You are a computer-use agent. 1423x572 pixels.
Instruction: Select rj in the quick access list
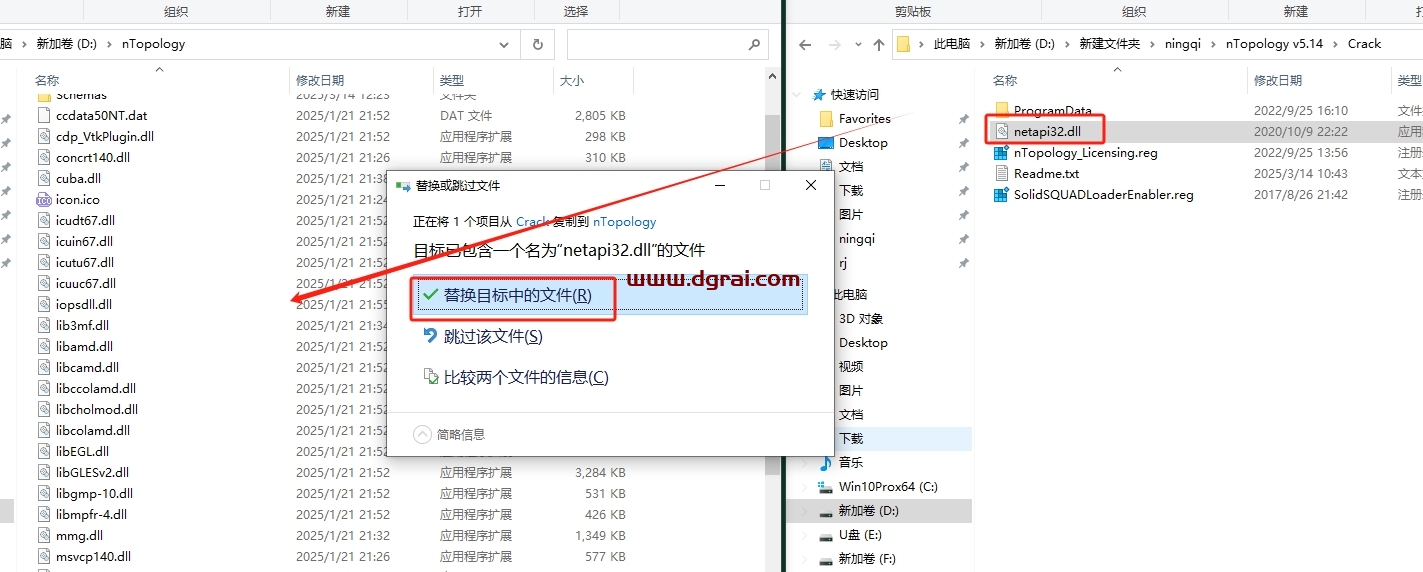coord(844,263)
